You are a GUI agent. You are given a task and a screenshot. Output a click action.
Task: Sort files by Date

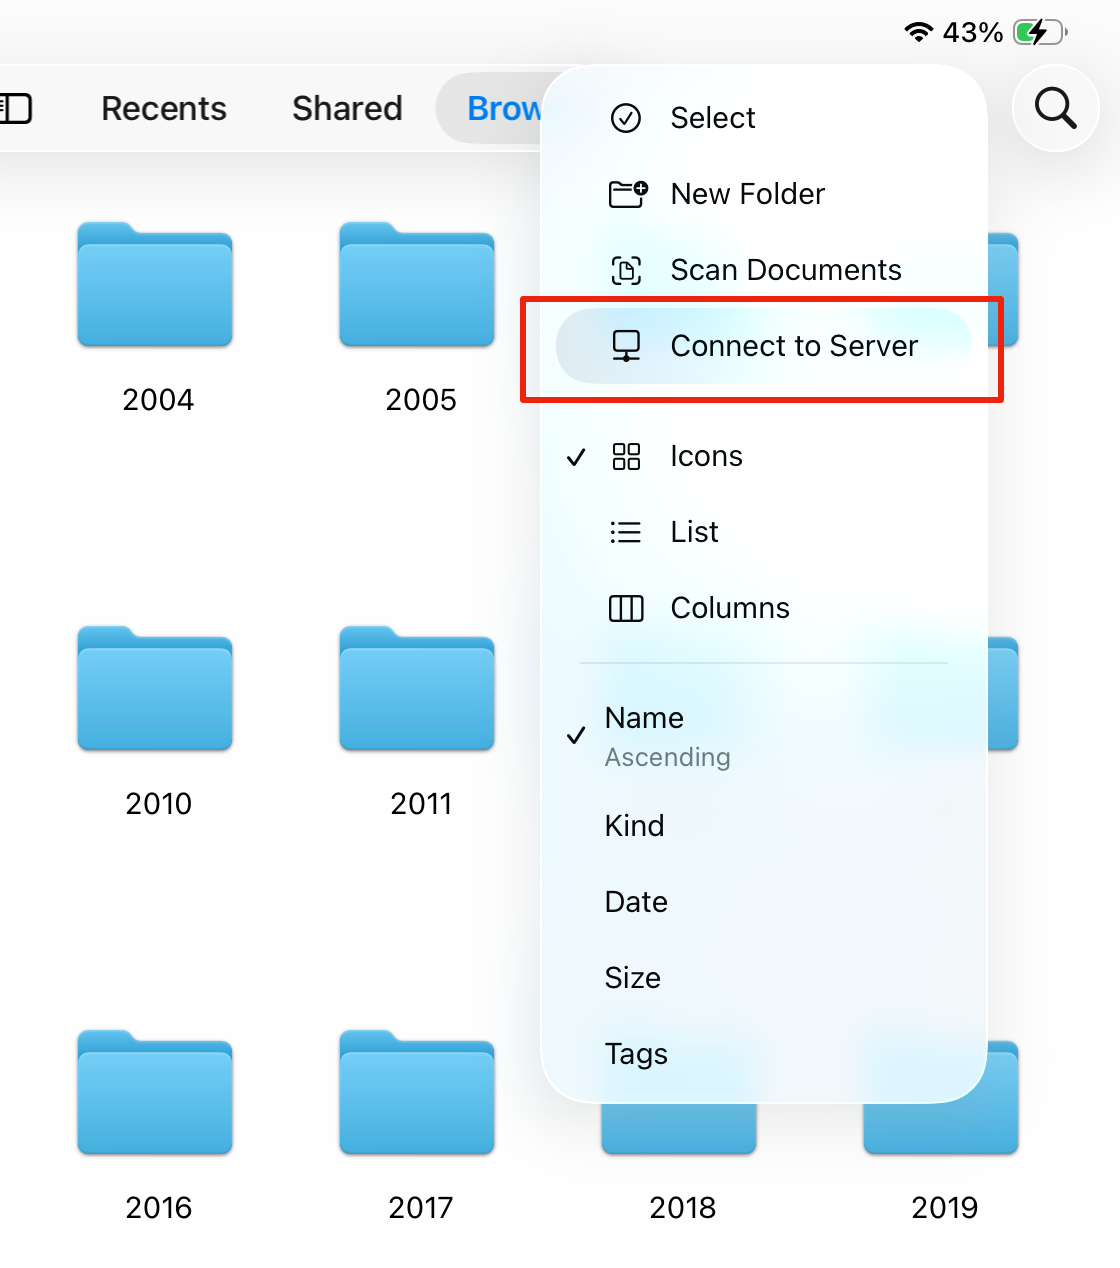[x=636, y=902]
